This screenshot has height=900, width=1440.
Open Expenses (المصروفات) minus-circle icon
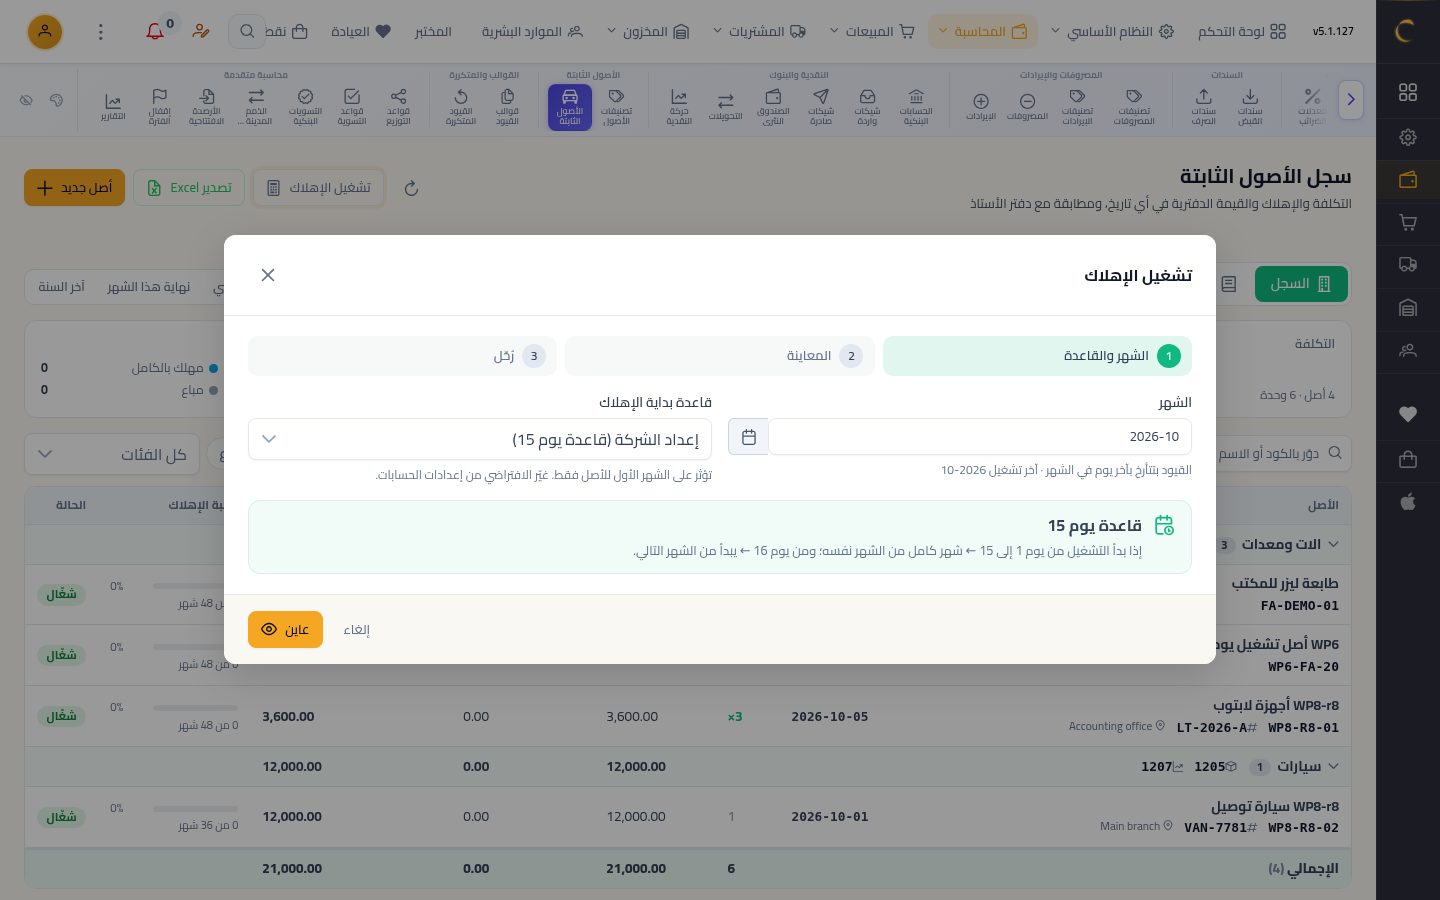[1027, 107]
